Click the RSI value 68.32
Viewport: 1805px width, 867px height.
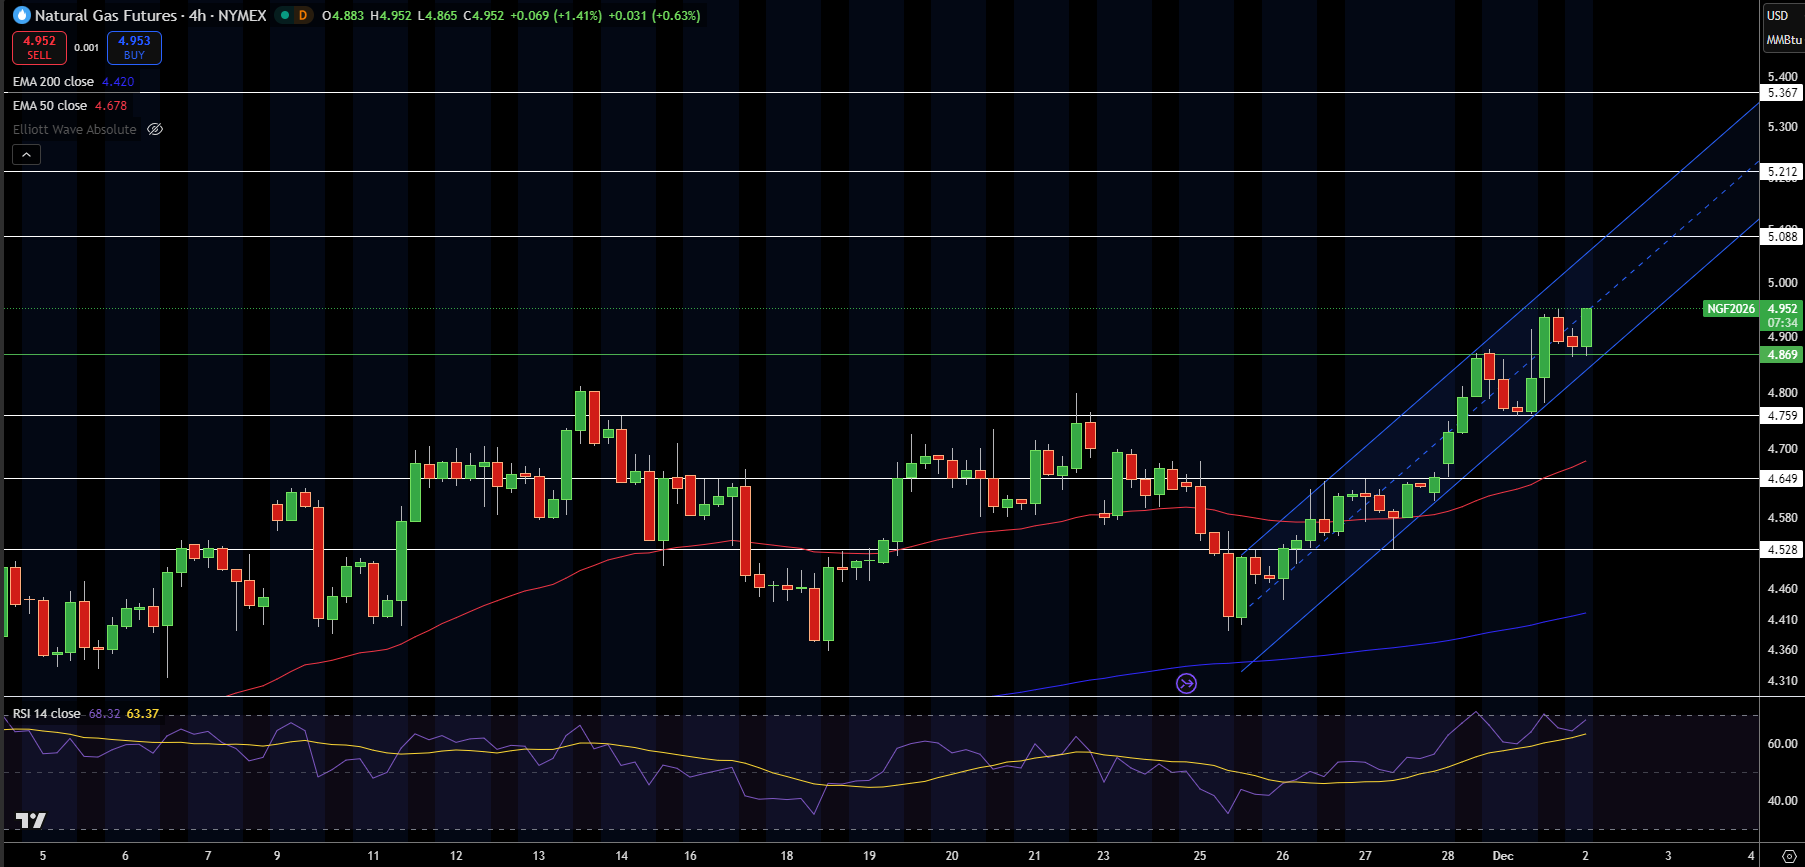point(104,714)
